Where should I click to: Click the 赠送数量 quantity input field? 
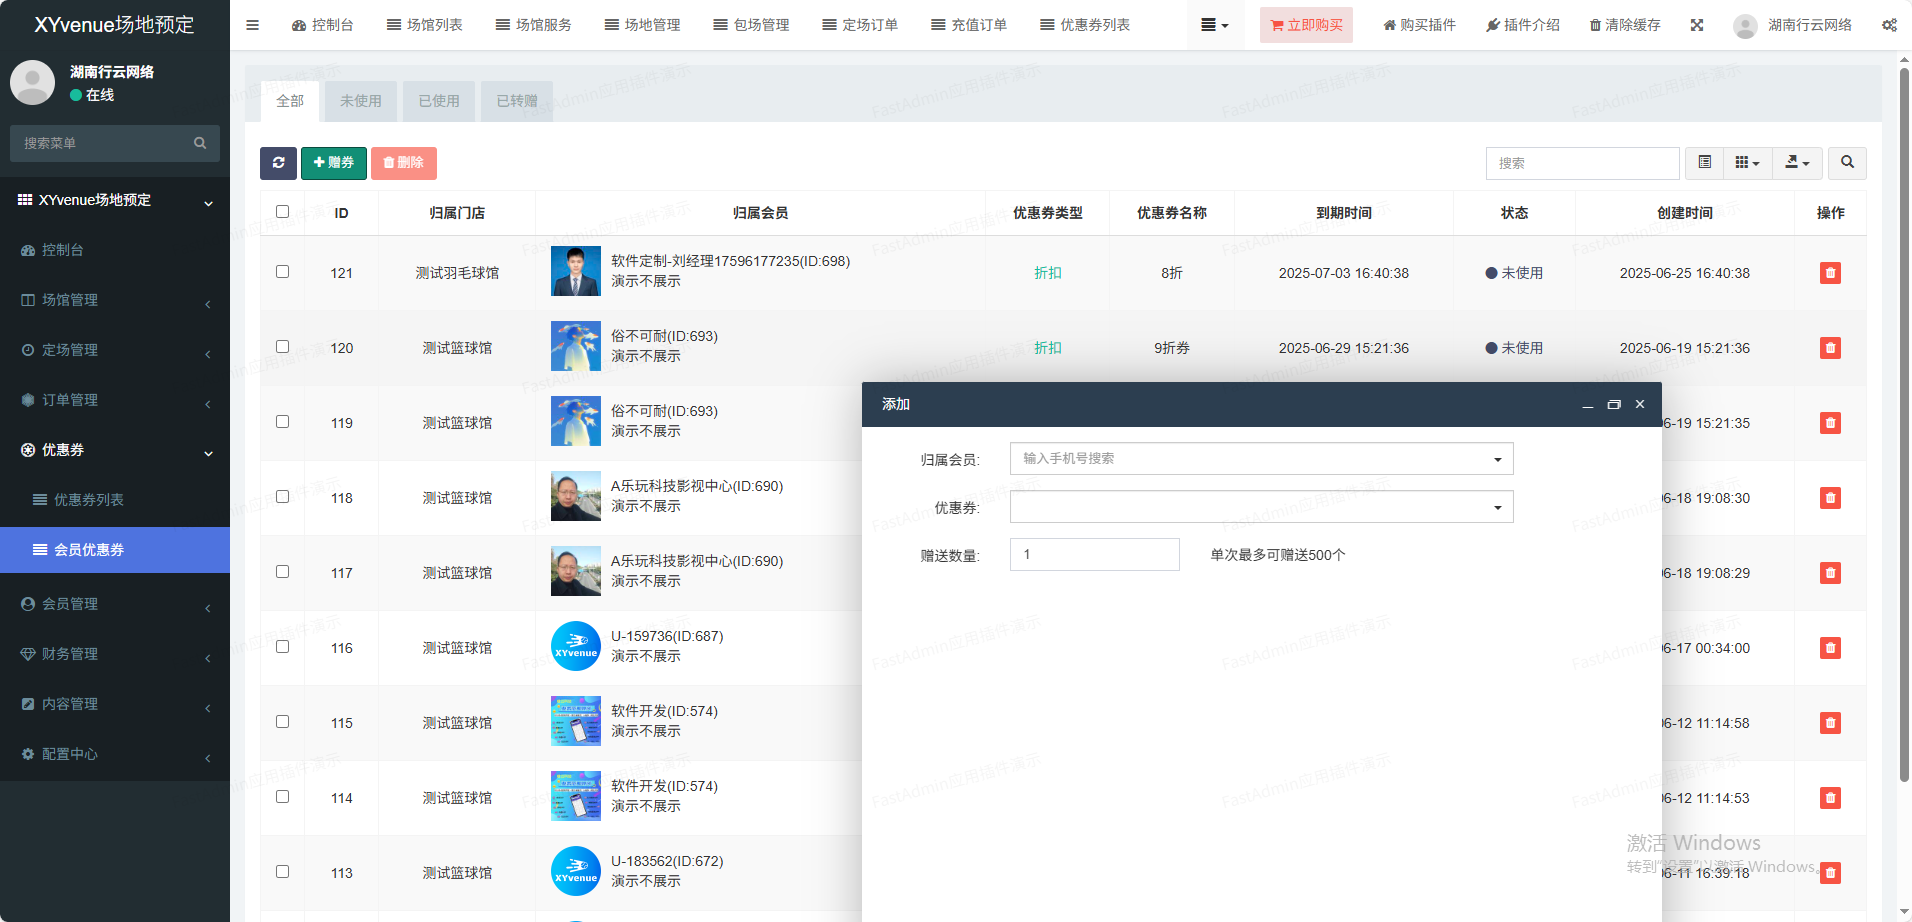click(1094, 555)
